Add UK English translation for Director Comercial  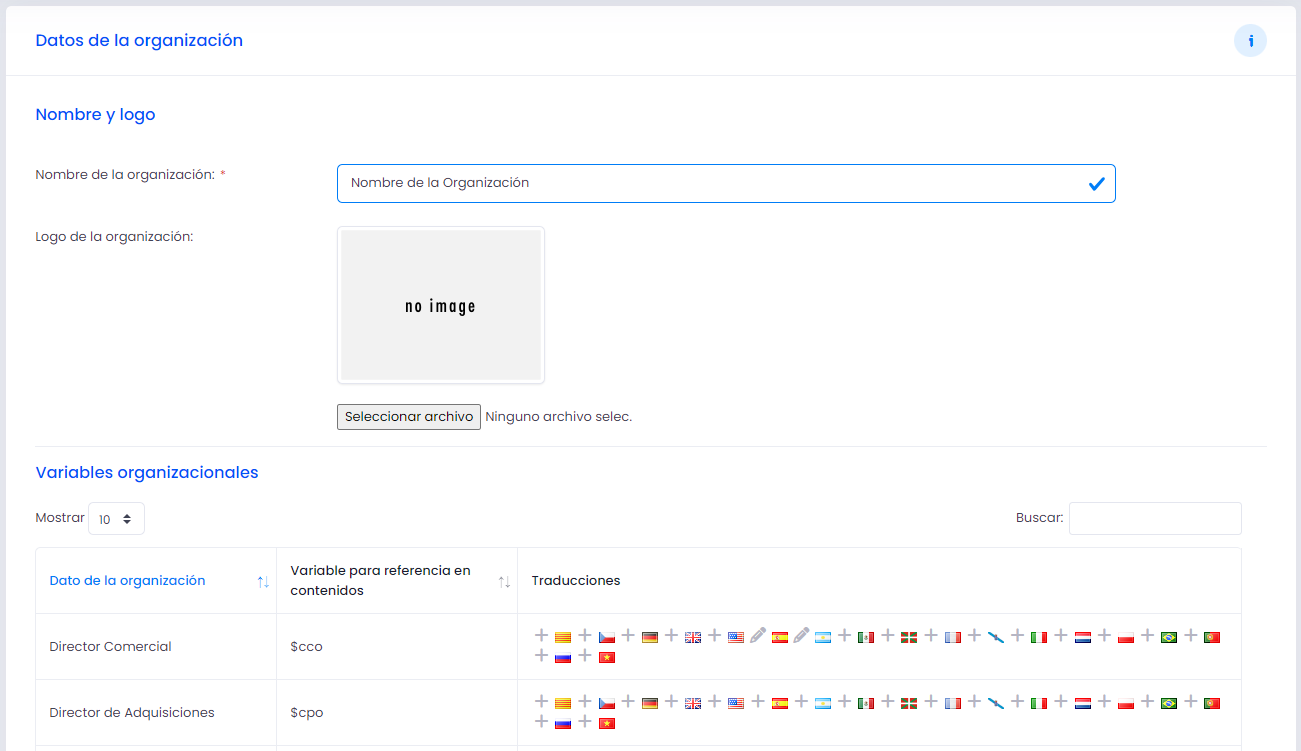[x=671, y=636]
